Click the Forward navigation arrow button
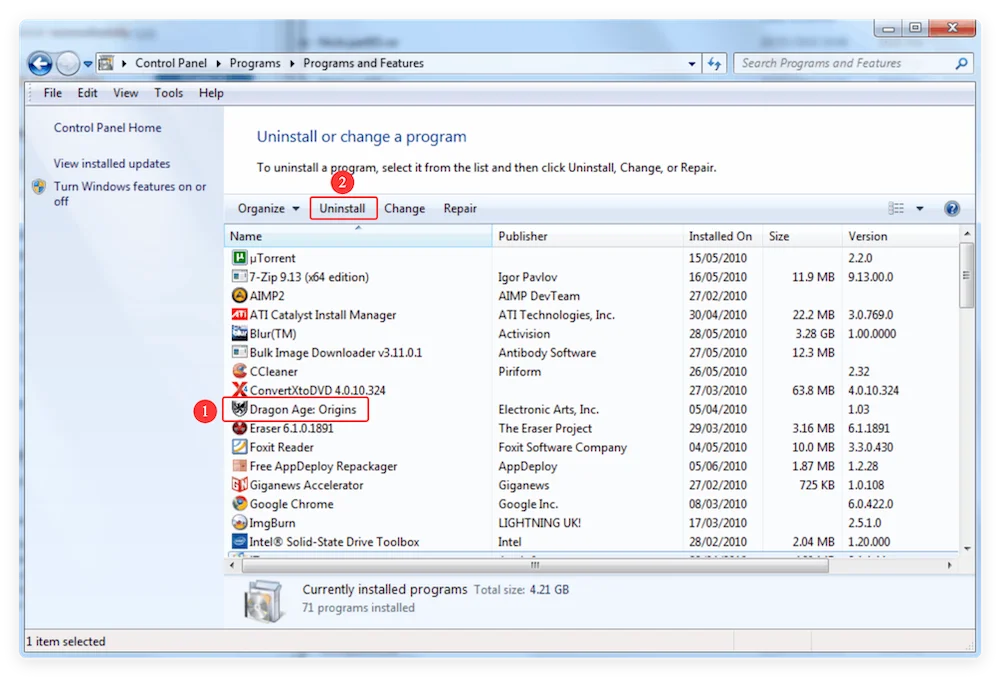 pyautogui.click(x=68, y=63)
